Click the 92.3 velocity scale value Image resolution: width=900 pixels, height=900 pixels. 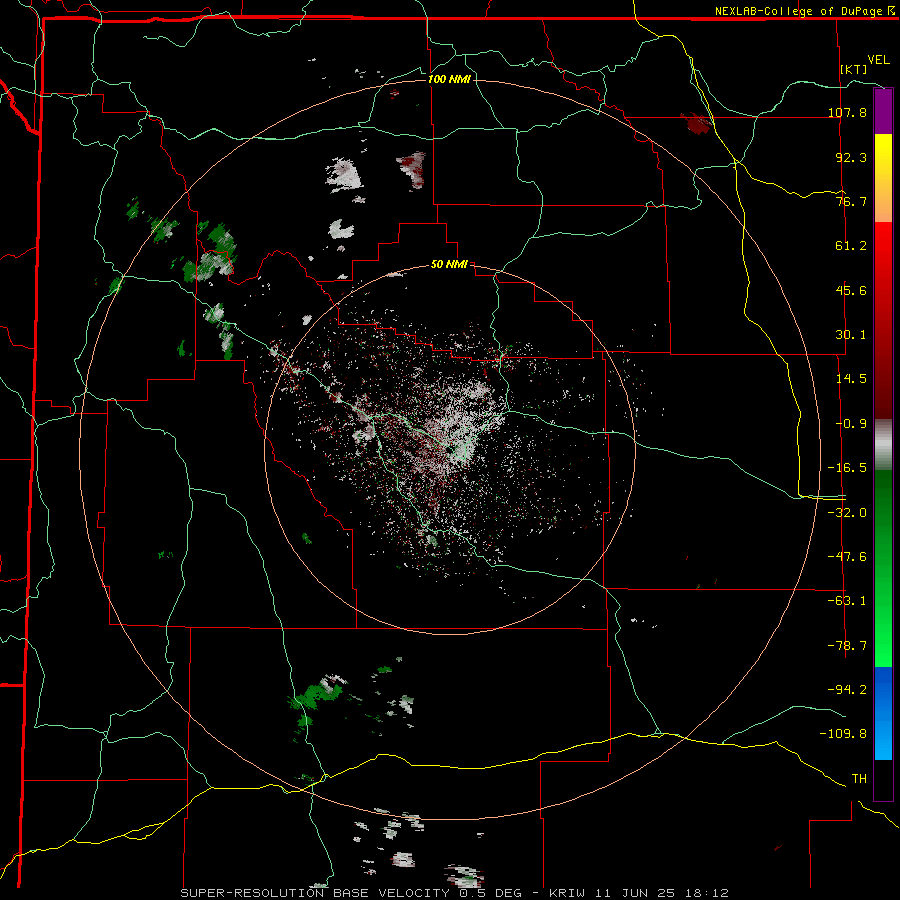[x=851, y=157]
